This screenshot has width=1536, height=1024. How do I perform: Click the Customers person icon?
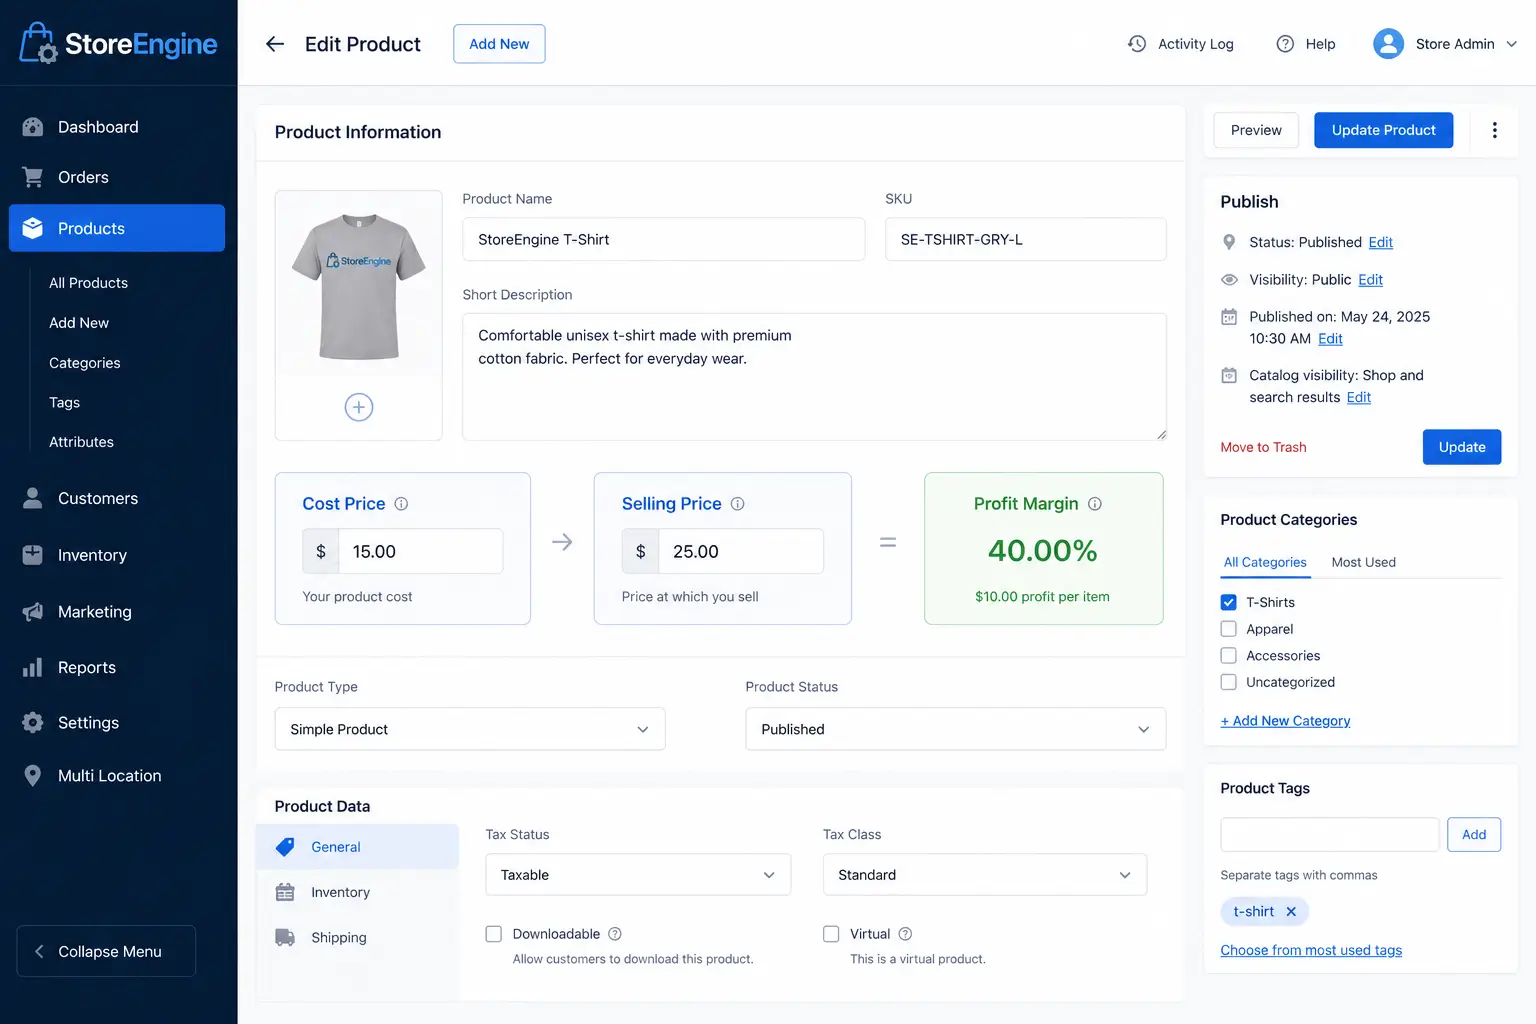(33, 498)
